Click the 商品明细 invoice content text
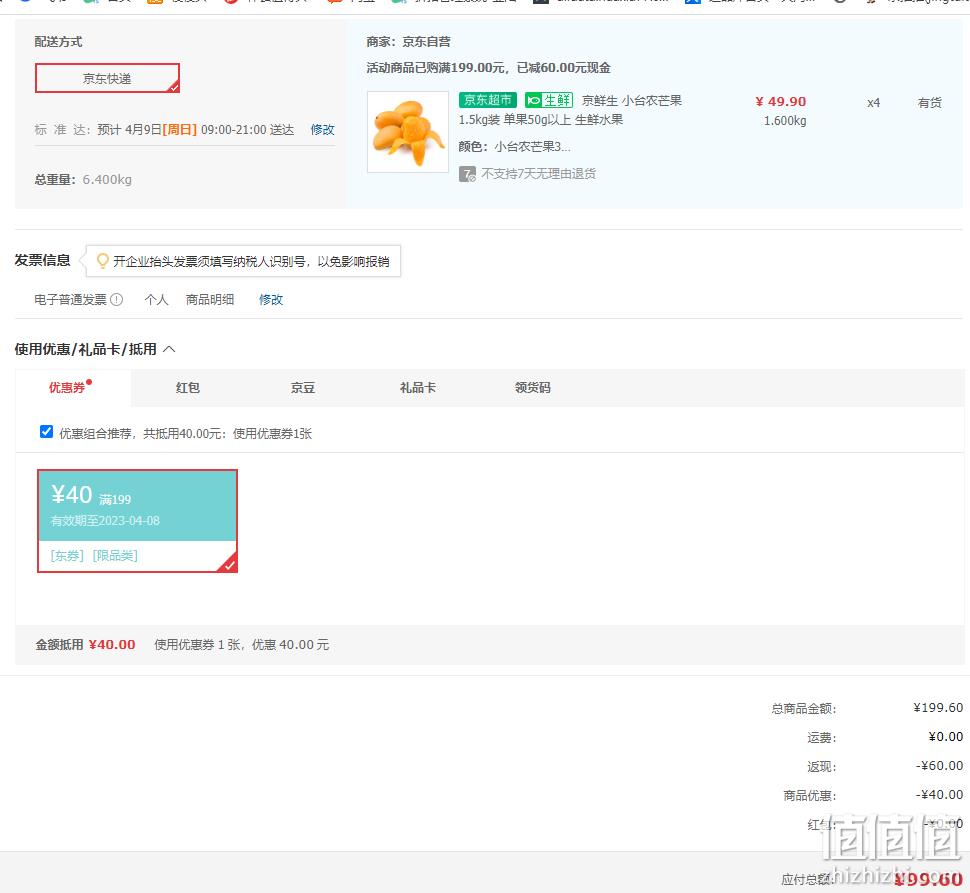 (210, 300)
